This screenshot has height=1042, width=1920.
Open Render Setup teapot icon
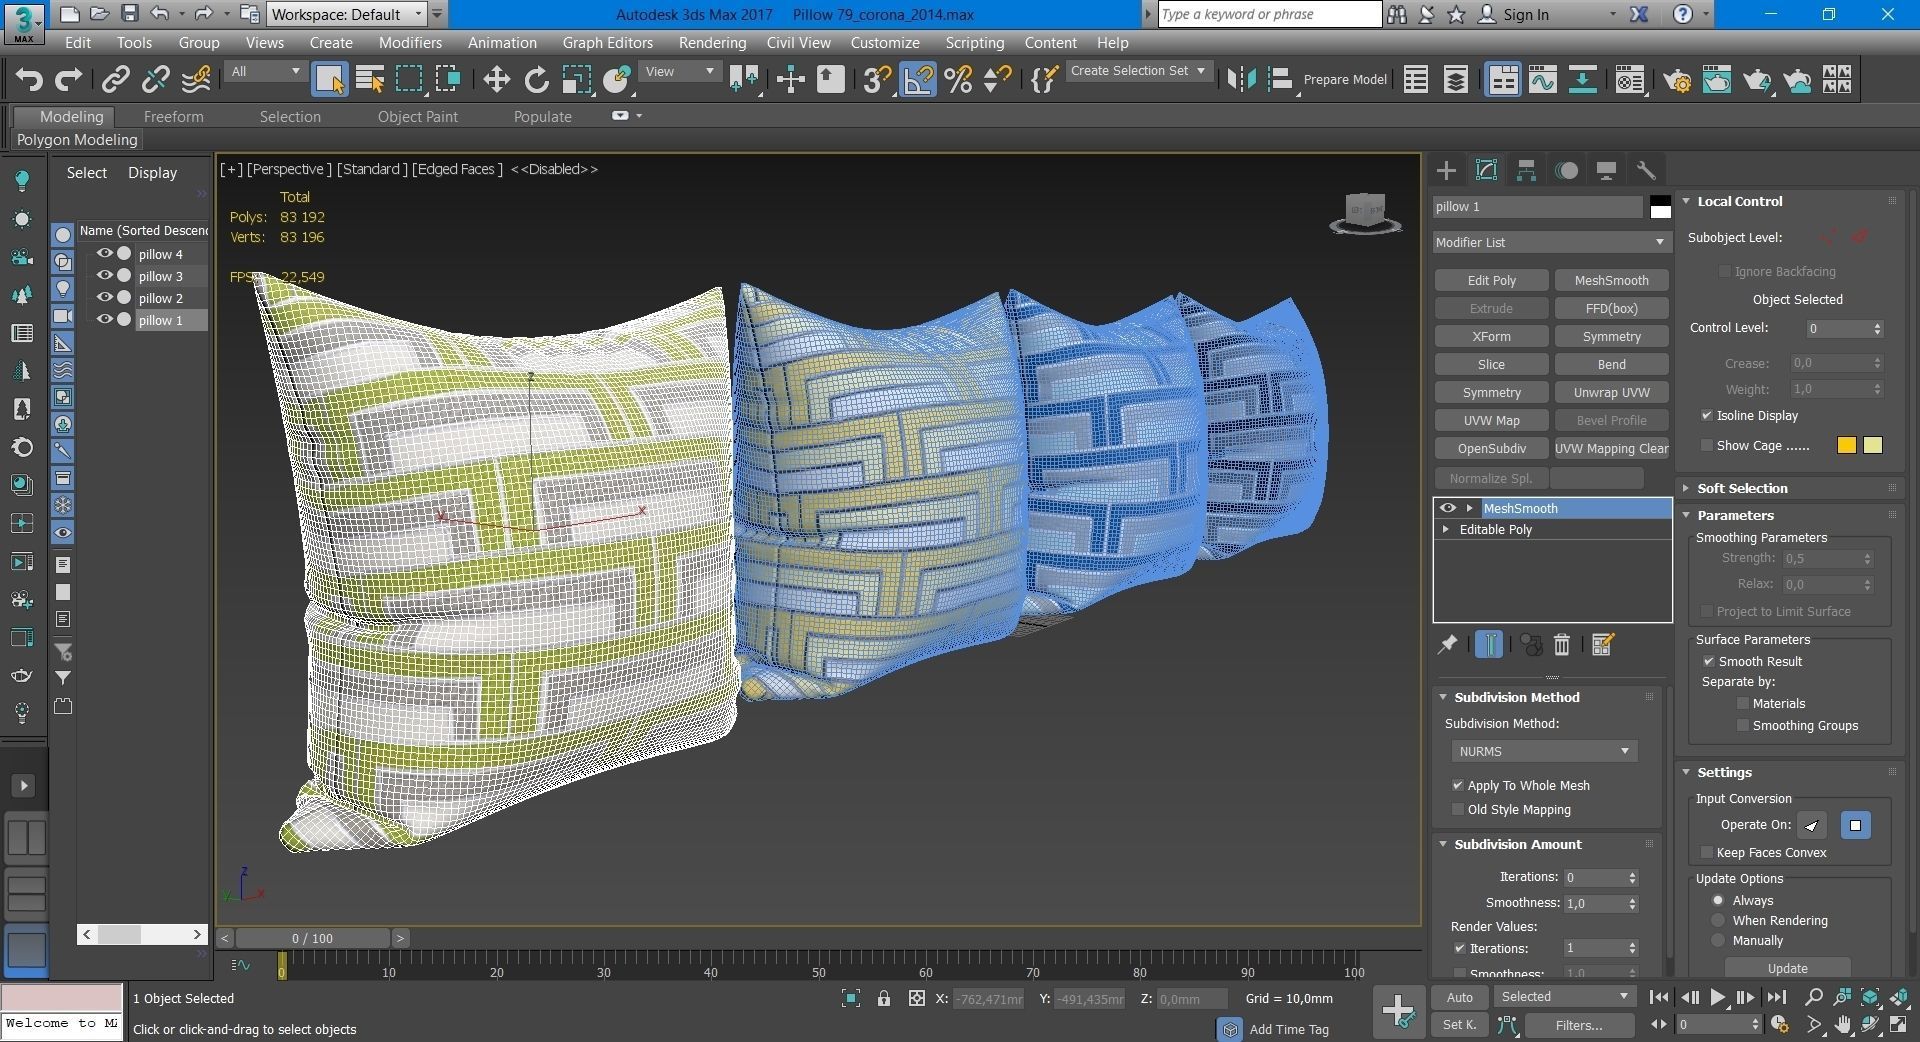click(x=1677, y=79)
